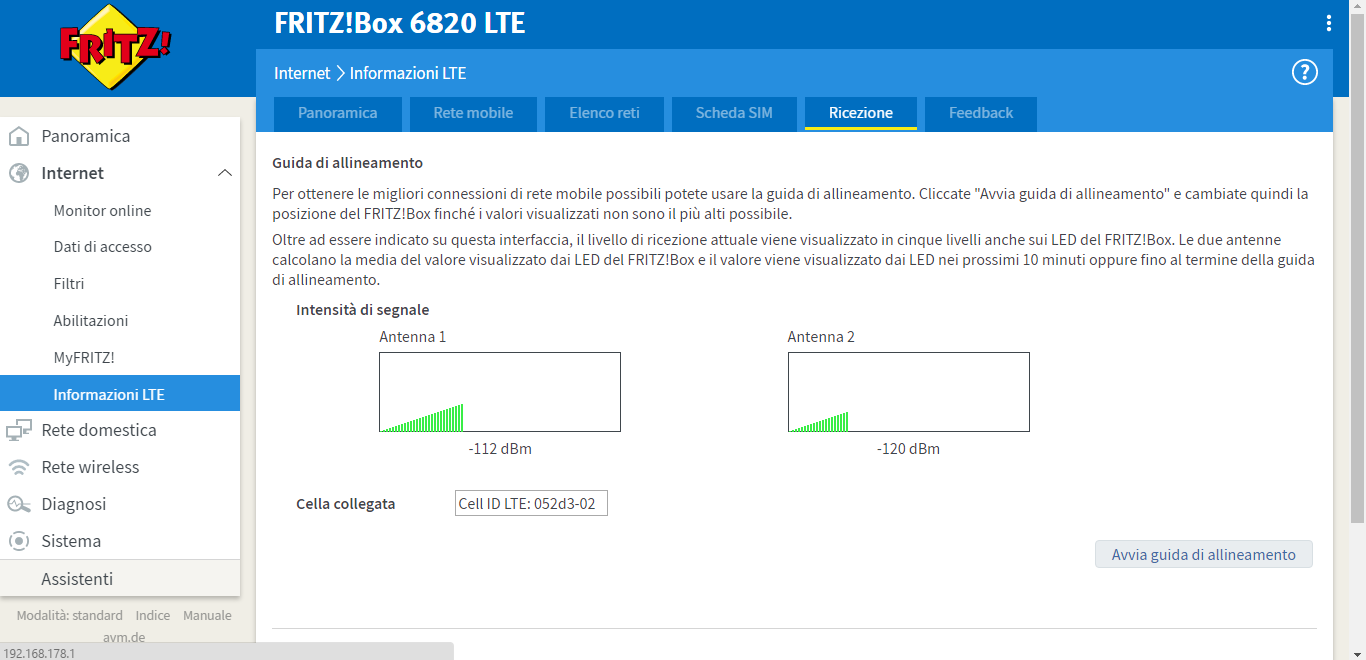This screenshot has height=660, width=1366.
Task: Click the FRITZ! logo
Action: point(115,47)
